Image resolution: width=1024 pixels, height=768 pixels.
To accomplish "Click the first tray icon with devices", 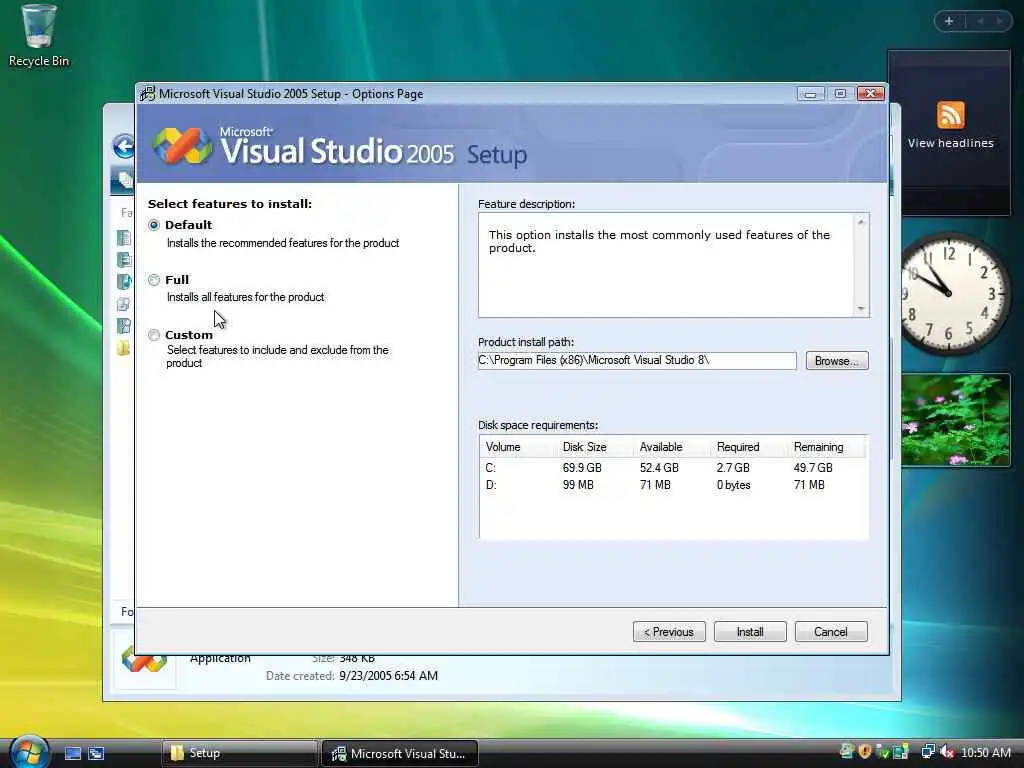I will coord(846,752).
